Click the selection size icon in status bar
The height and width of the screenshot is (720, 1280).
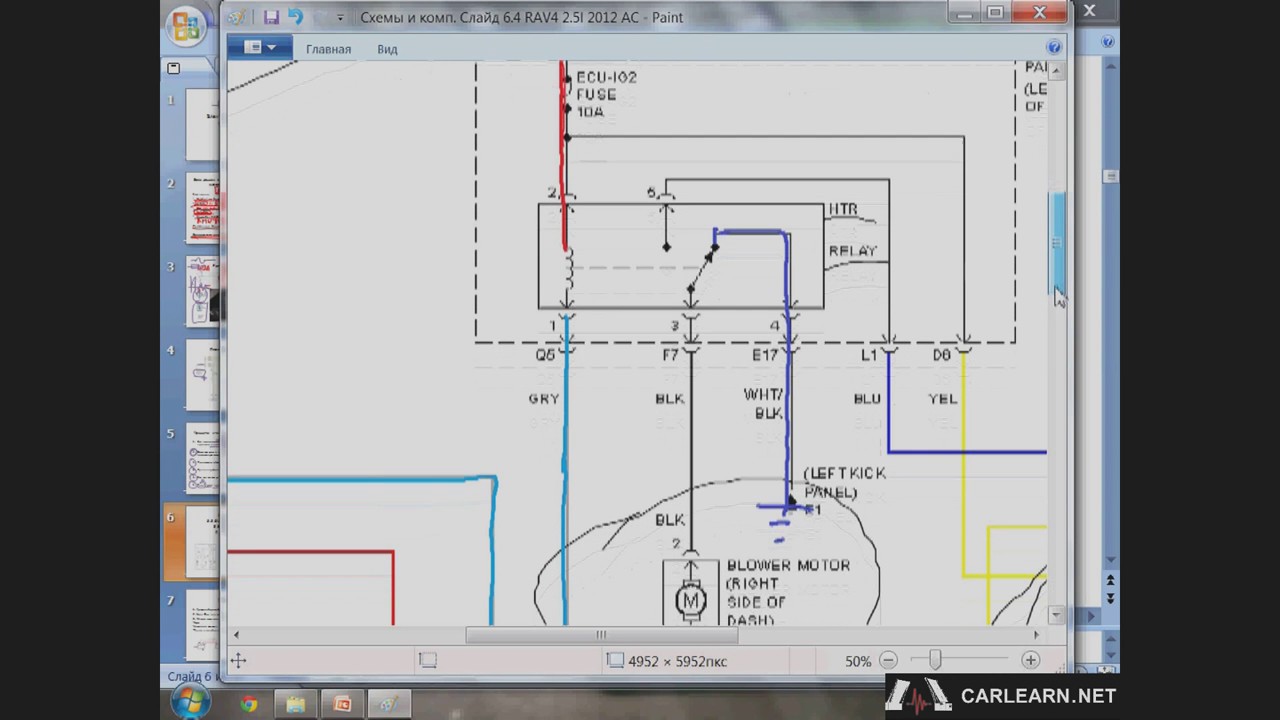click(427, 660)
